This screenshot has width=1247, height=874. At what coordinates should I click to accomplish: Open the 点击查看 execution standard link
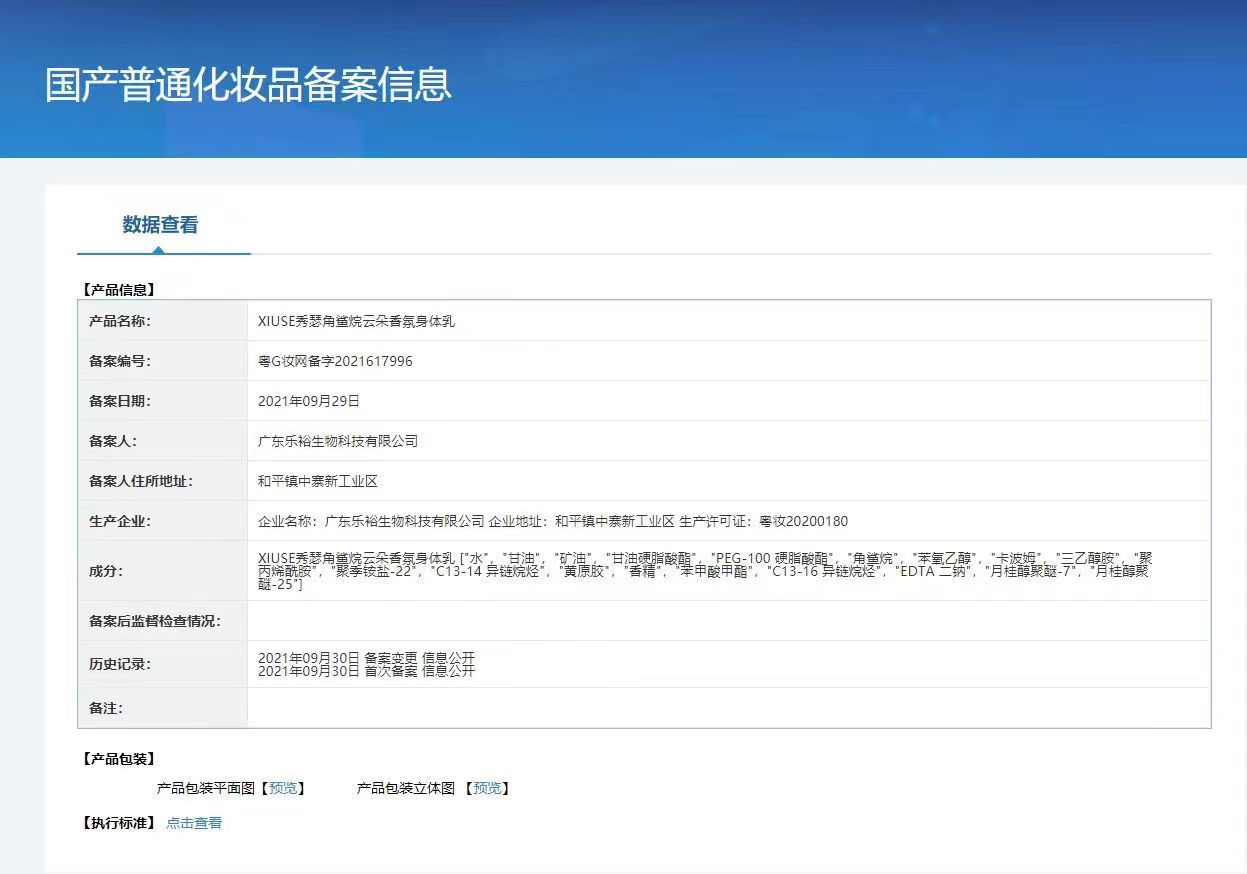pyautogui.click(x=194, y=823)
